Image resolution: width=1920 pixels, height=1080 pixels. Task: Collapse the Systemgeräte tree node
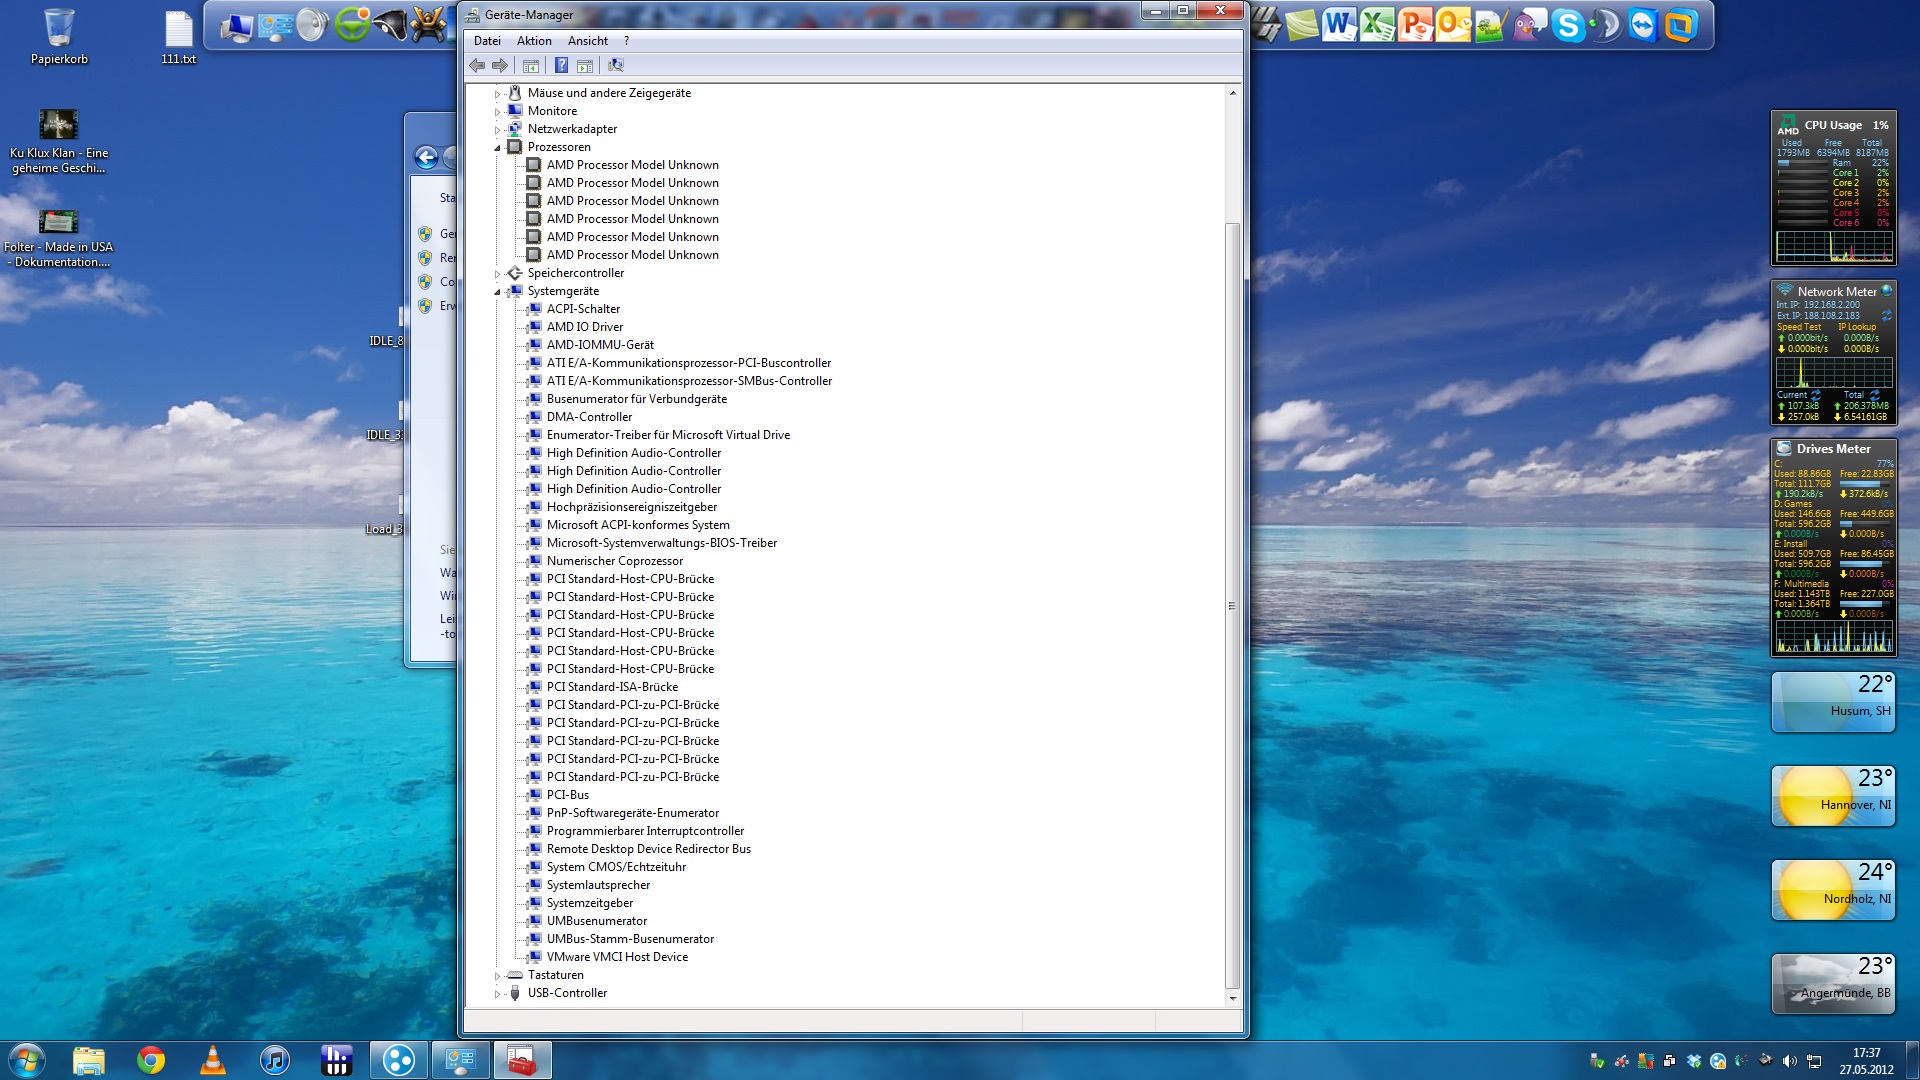pos(497,292)
